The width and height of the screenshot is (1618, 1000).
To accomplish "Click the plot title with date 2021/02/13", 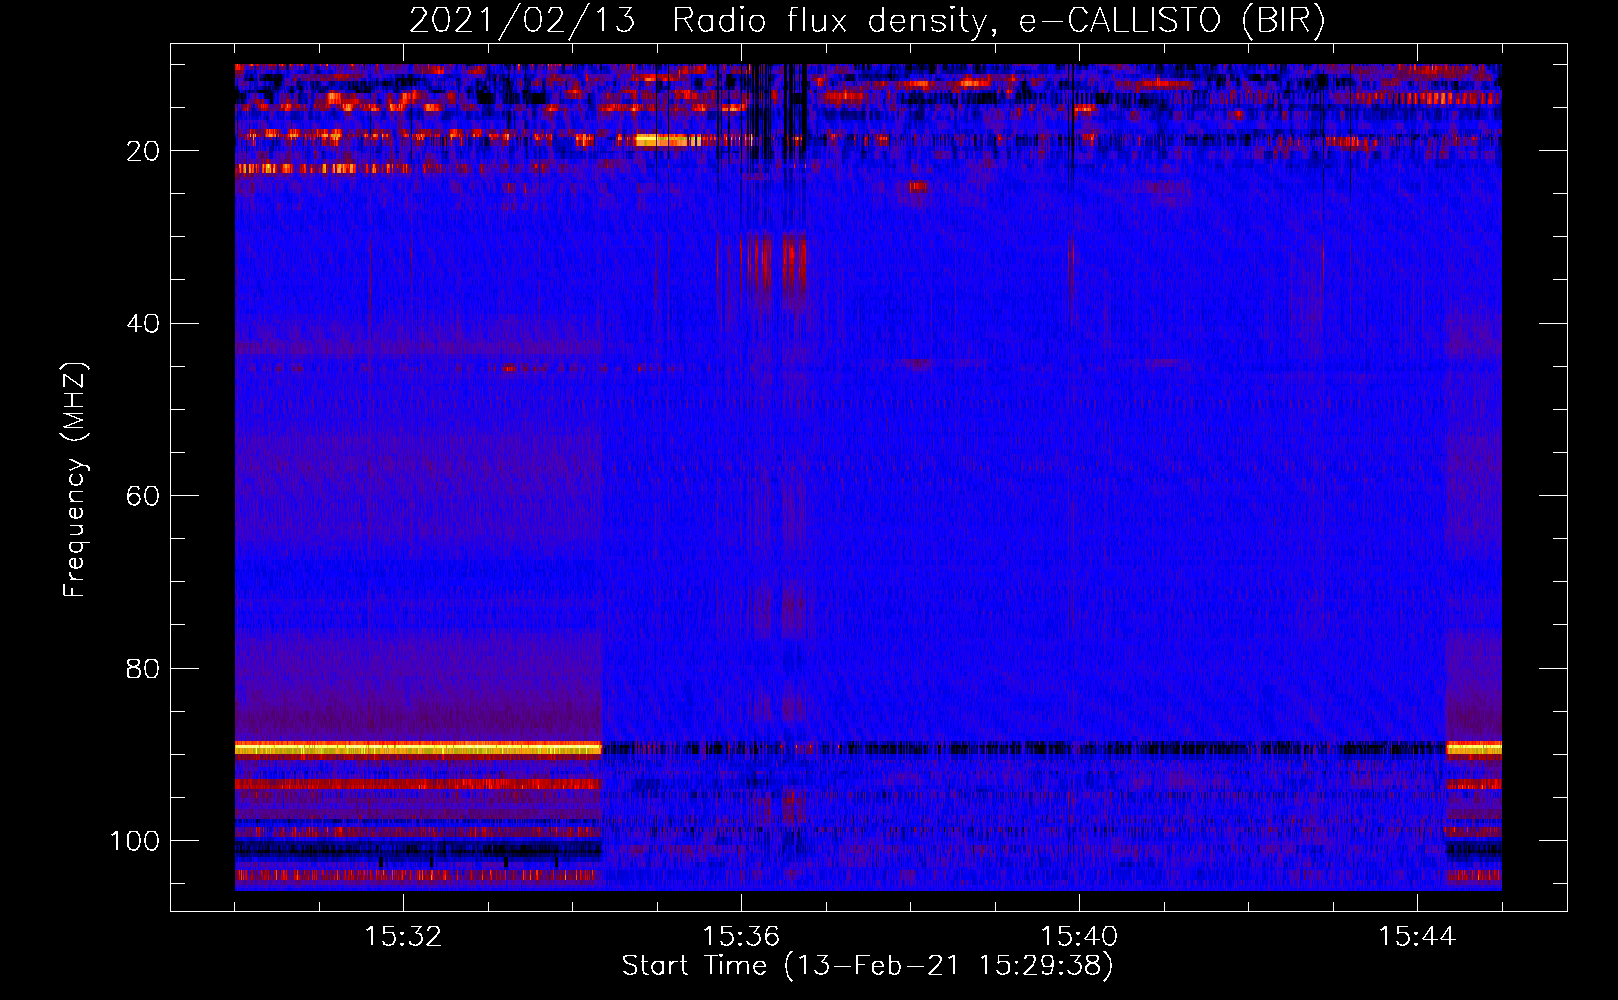I will click(867, 20).
